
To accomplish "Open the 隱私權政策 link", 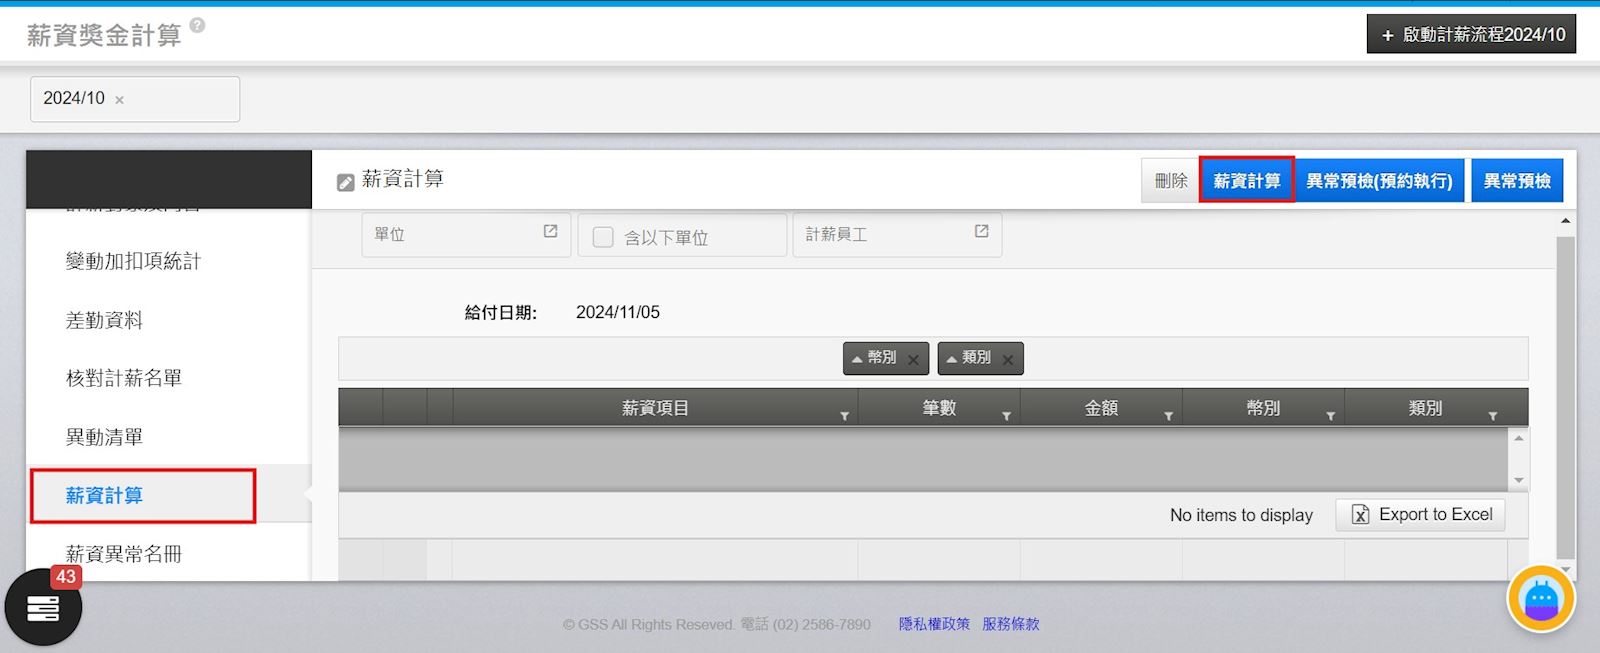I will coord(934,624).
